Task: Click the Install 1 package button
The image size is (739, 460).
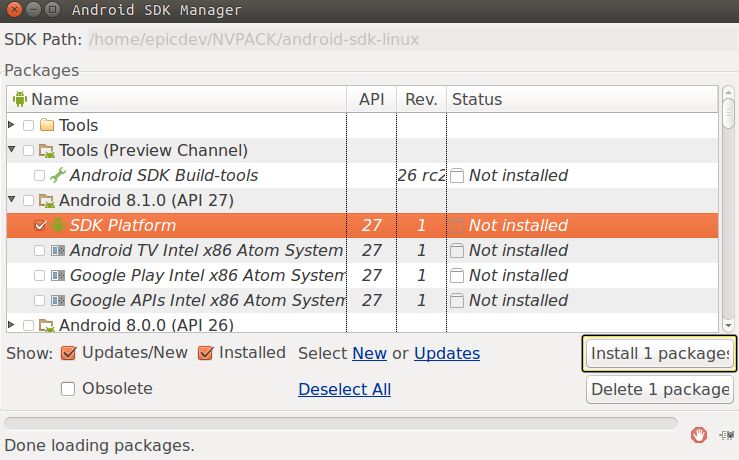Action: click(659, 353)
